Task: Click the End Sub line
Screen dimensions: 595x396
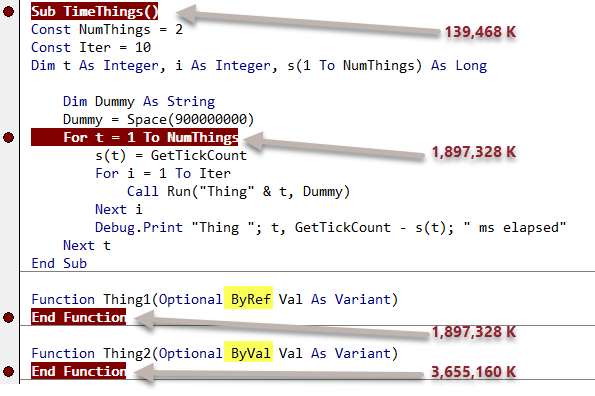Action: pos(59,263)
